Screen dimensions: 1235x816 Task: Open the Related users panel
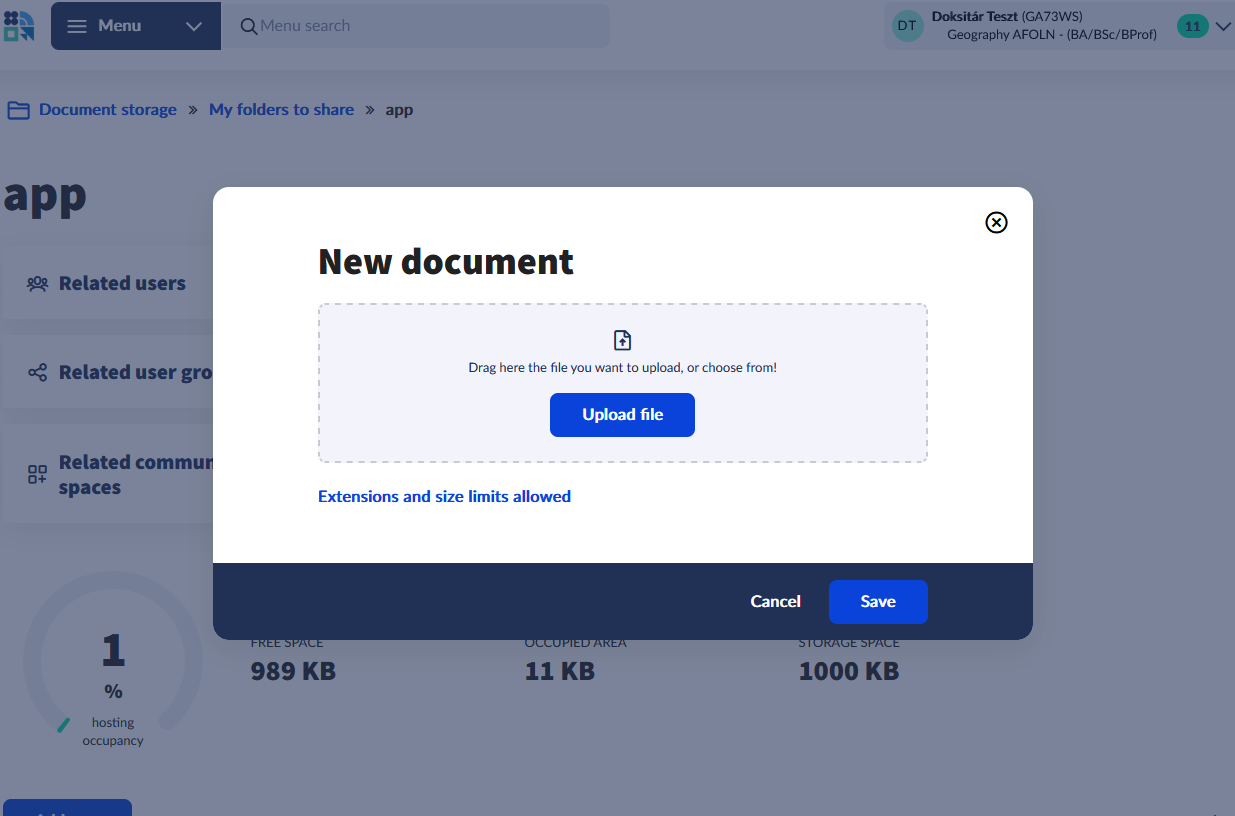108,283
